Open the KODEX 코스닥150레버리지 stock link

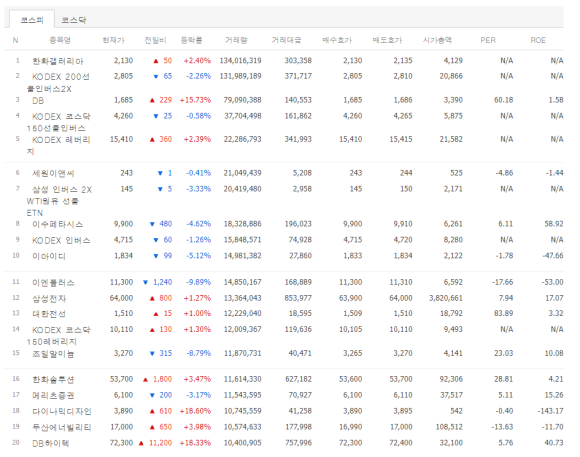59,335
